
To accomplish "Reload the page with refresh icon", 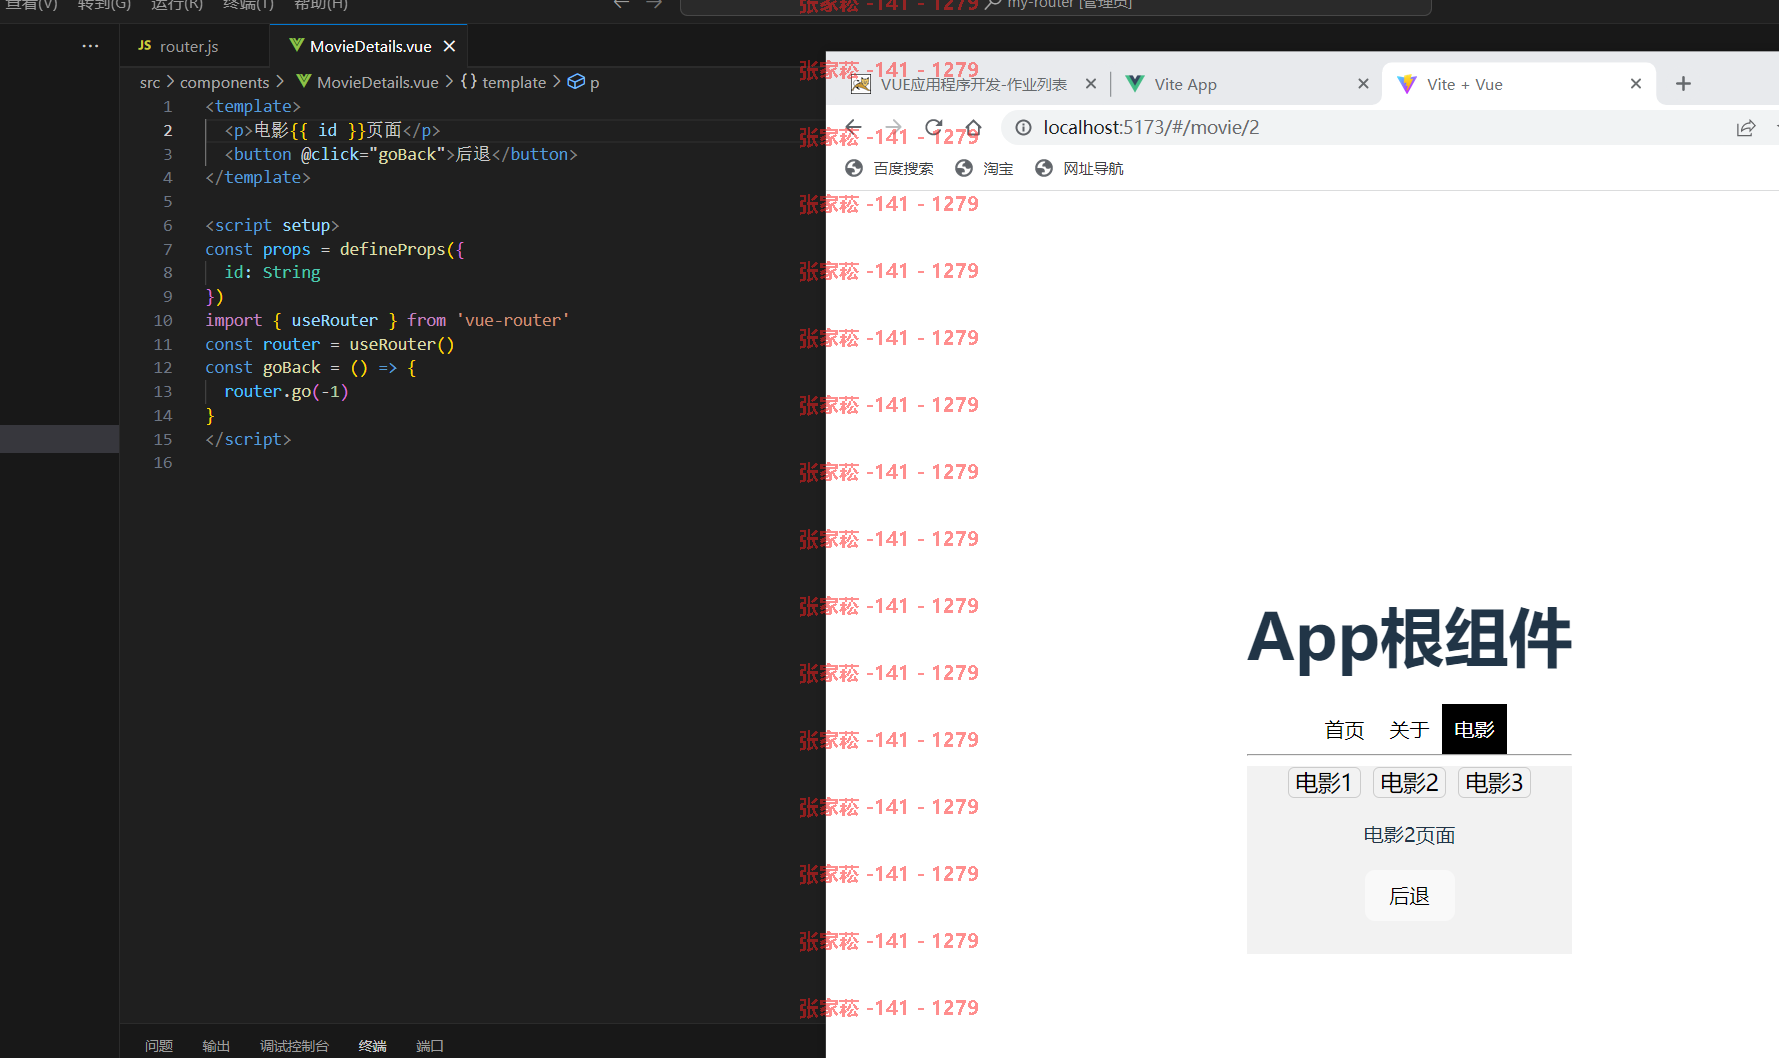I will 934,127.
